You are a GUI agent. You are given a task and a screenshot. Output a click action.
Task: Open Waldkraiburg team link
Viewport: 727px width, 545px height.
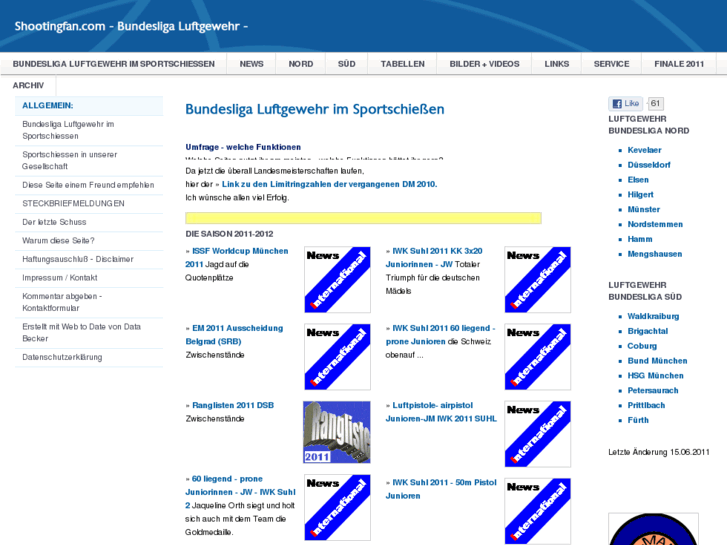653,316
